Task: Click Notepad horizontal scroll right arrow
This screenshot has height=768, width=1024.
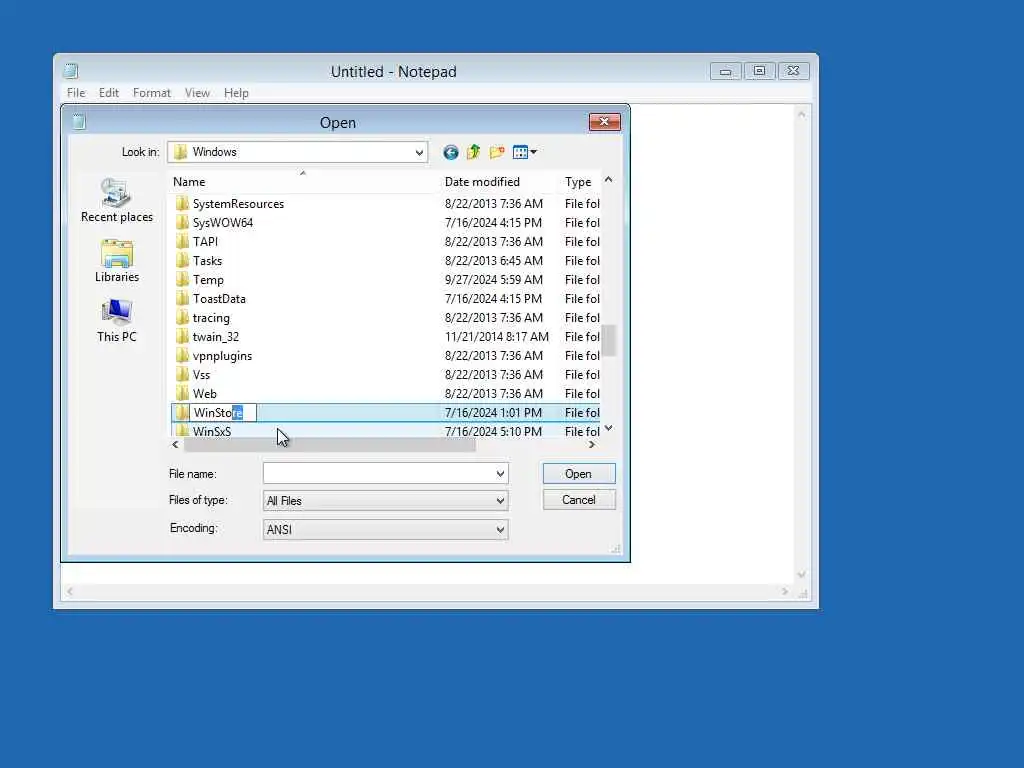Action: pos(785,592)
